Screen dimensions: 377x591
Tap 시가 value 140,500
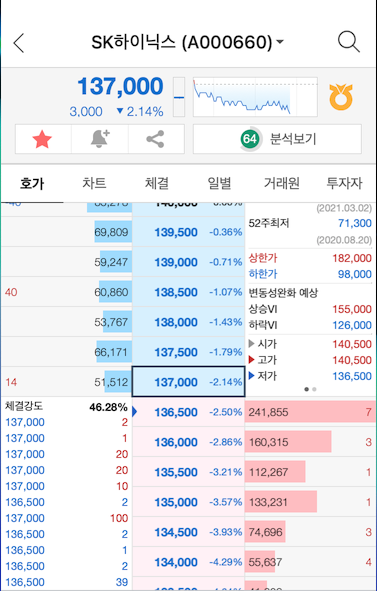pyautogui.click(x=352, y=344)
